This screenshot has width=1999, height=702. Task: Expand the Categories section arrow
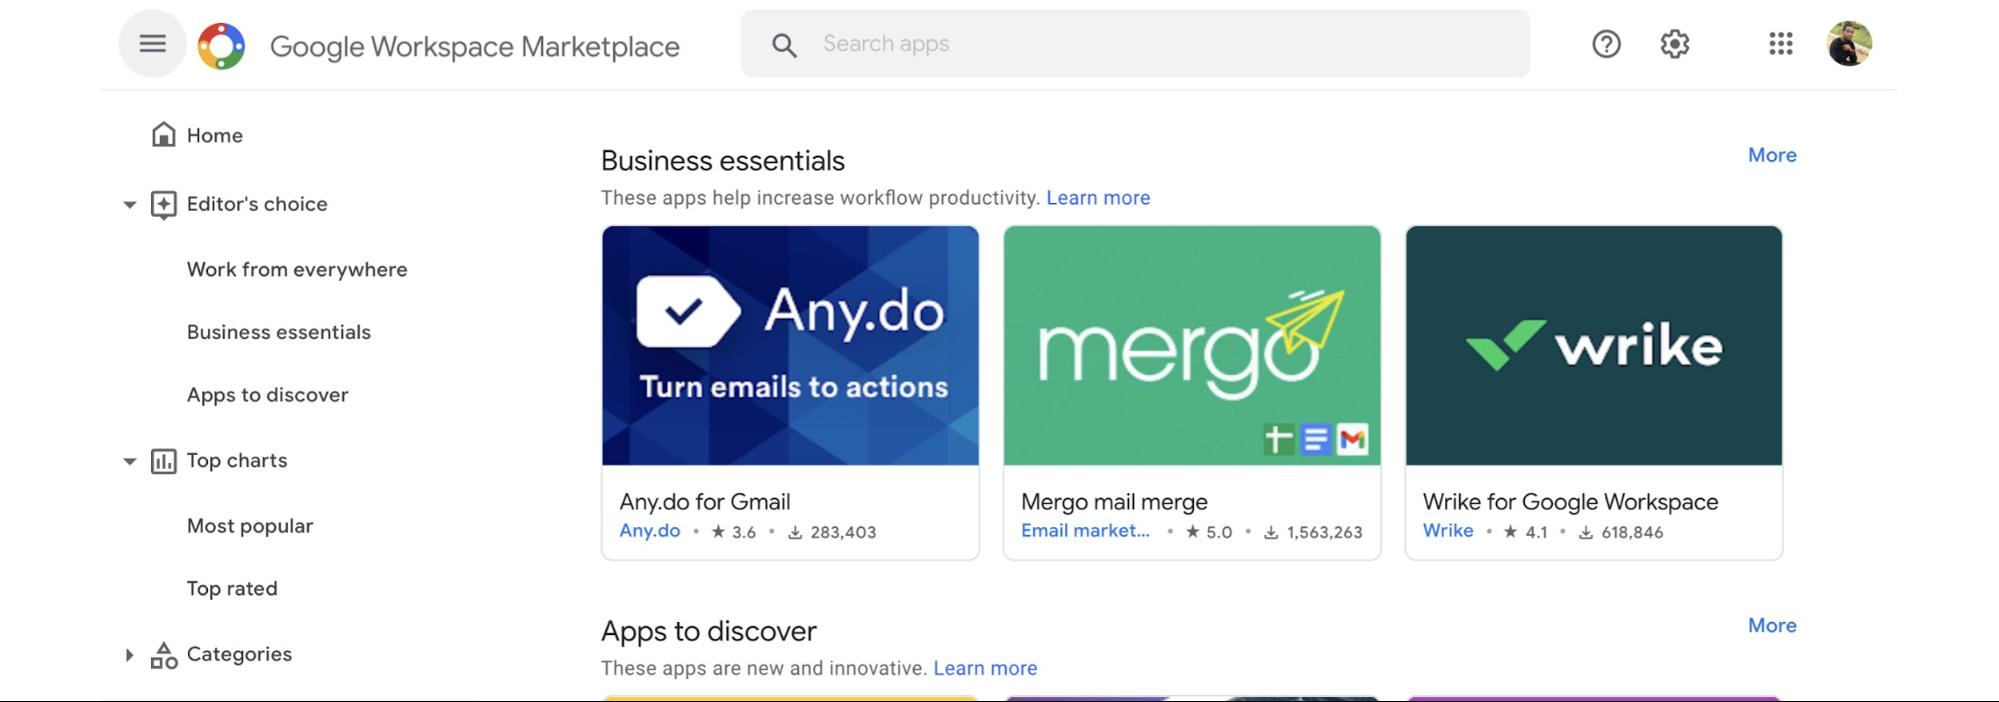point(129,655)
